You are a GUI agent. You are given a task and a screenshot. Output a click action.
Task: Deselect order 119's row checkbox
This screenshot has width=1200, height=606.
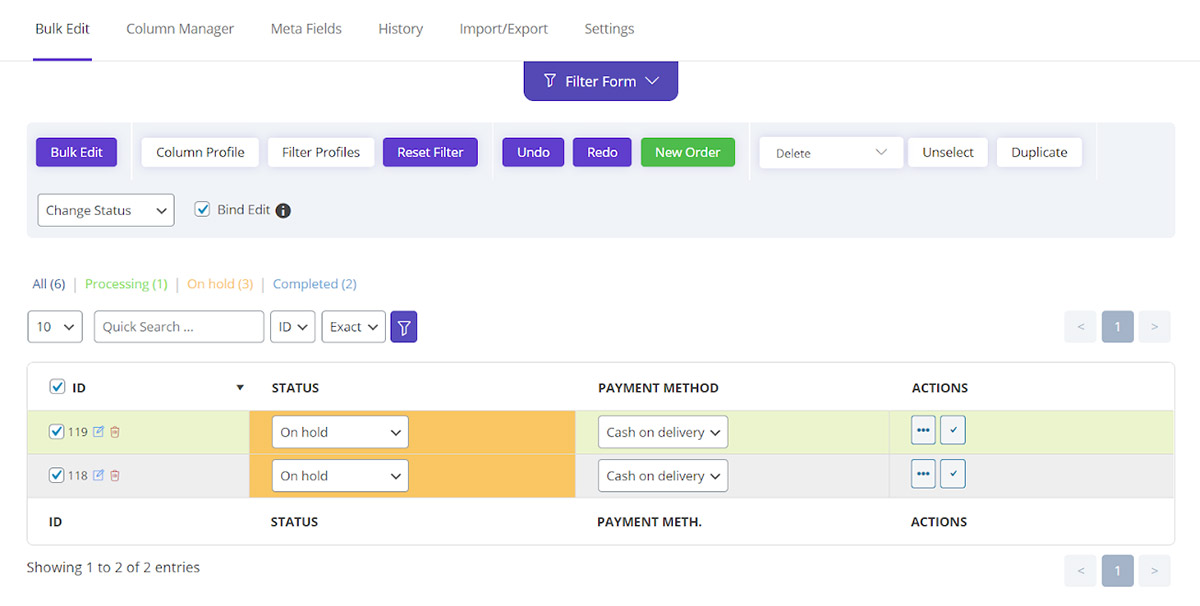(57, 431)
